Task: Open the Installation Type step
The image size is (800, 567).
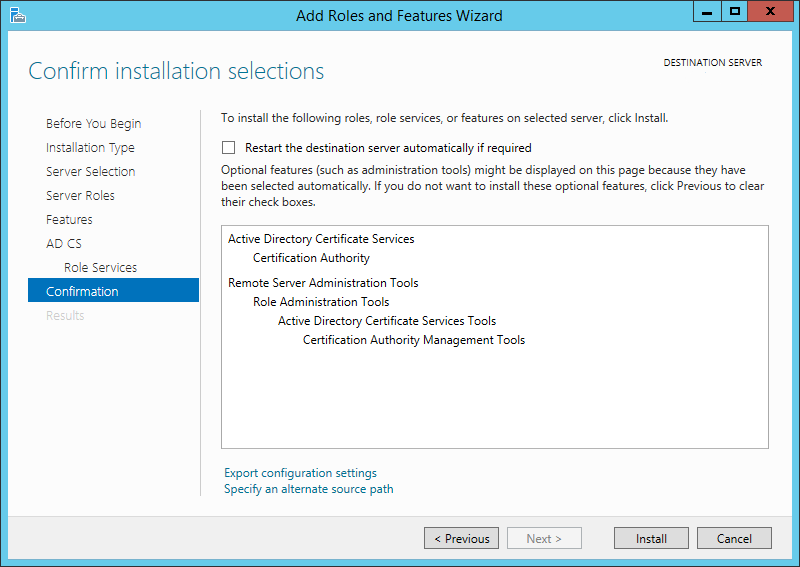Action: (90, 148)
